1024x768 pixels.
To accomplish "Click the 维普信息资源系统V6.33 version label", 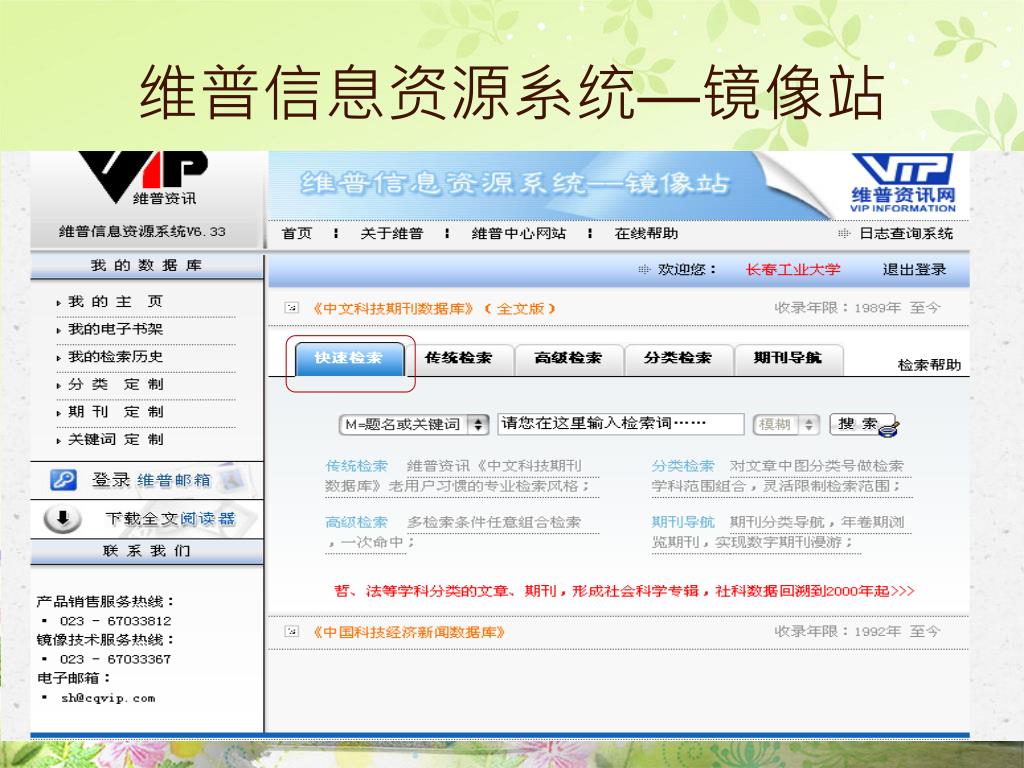I will pyautogui.click(x=142, y=231).
